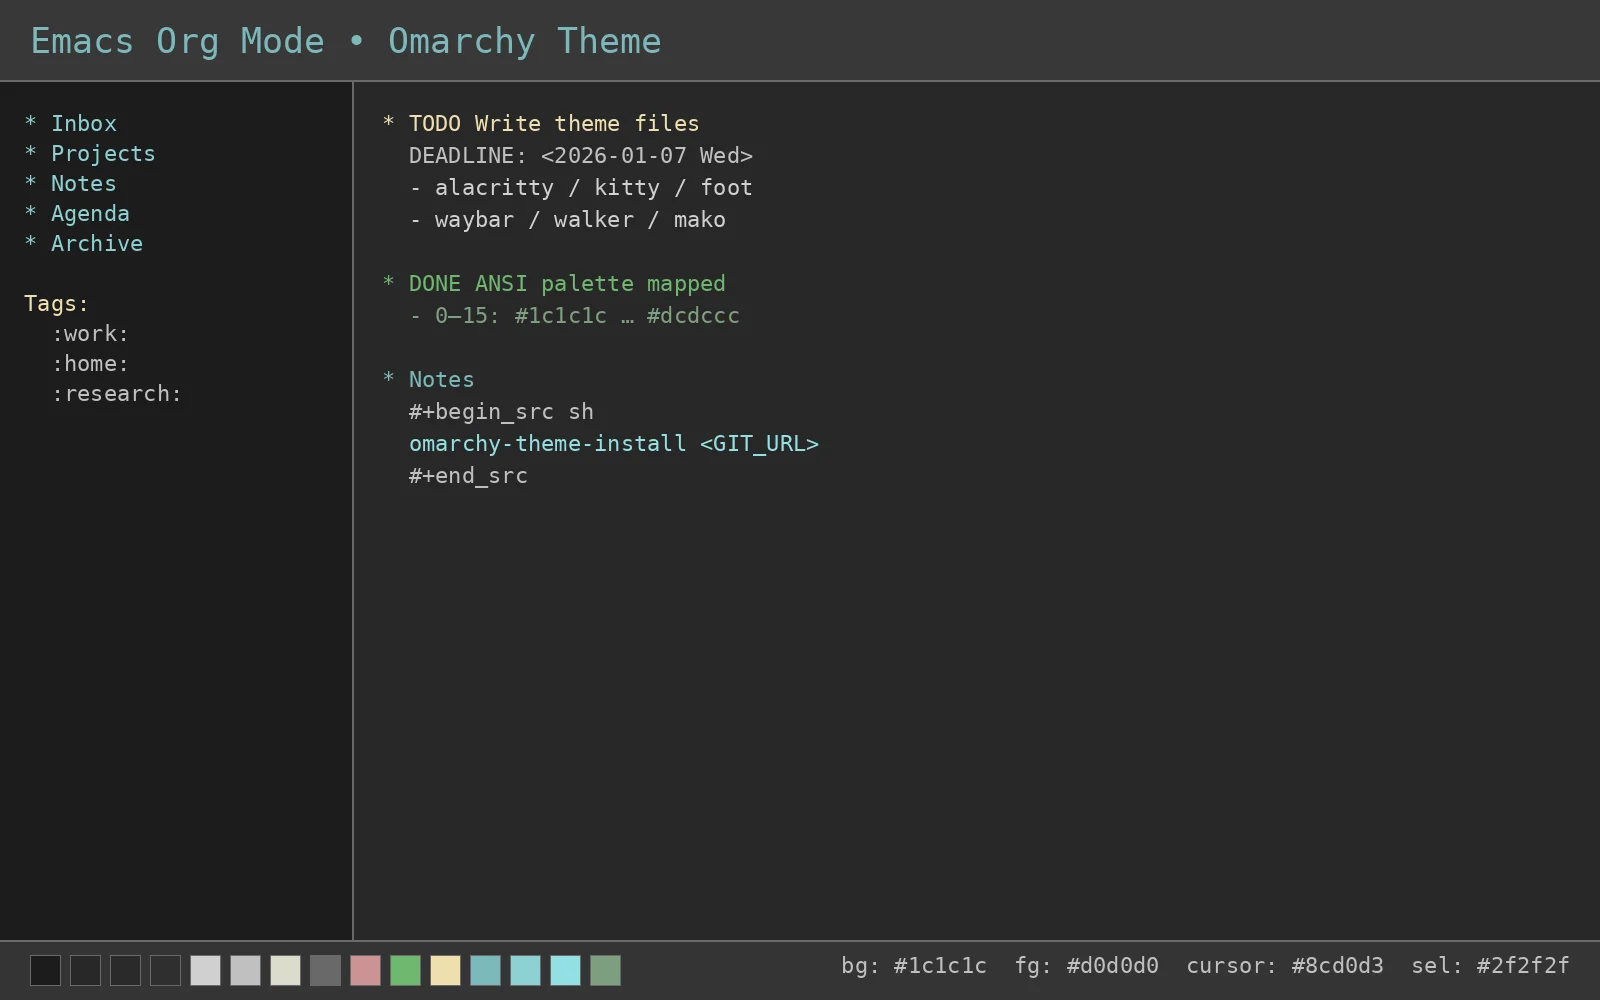Click the #+begin_src sh line
Viewport: 1600px width, 1000px height.
point(501,411)
